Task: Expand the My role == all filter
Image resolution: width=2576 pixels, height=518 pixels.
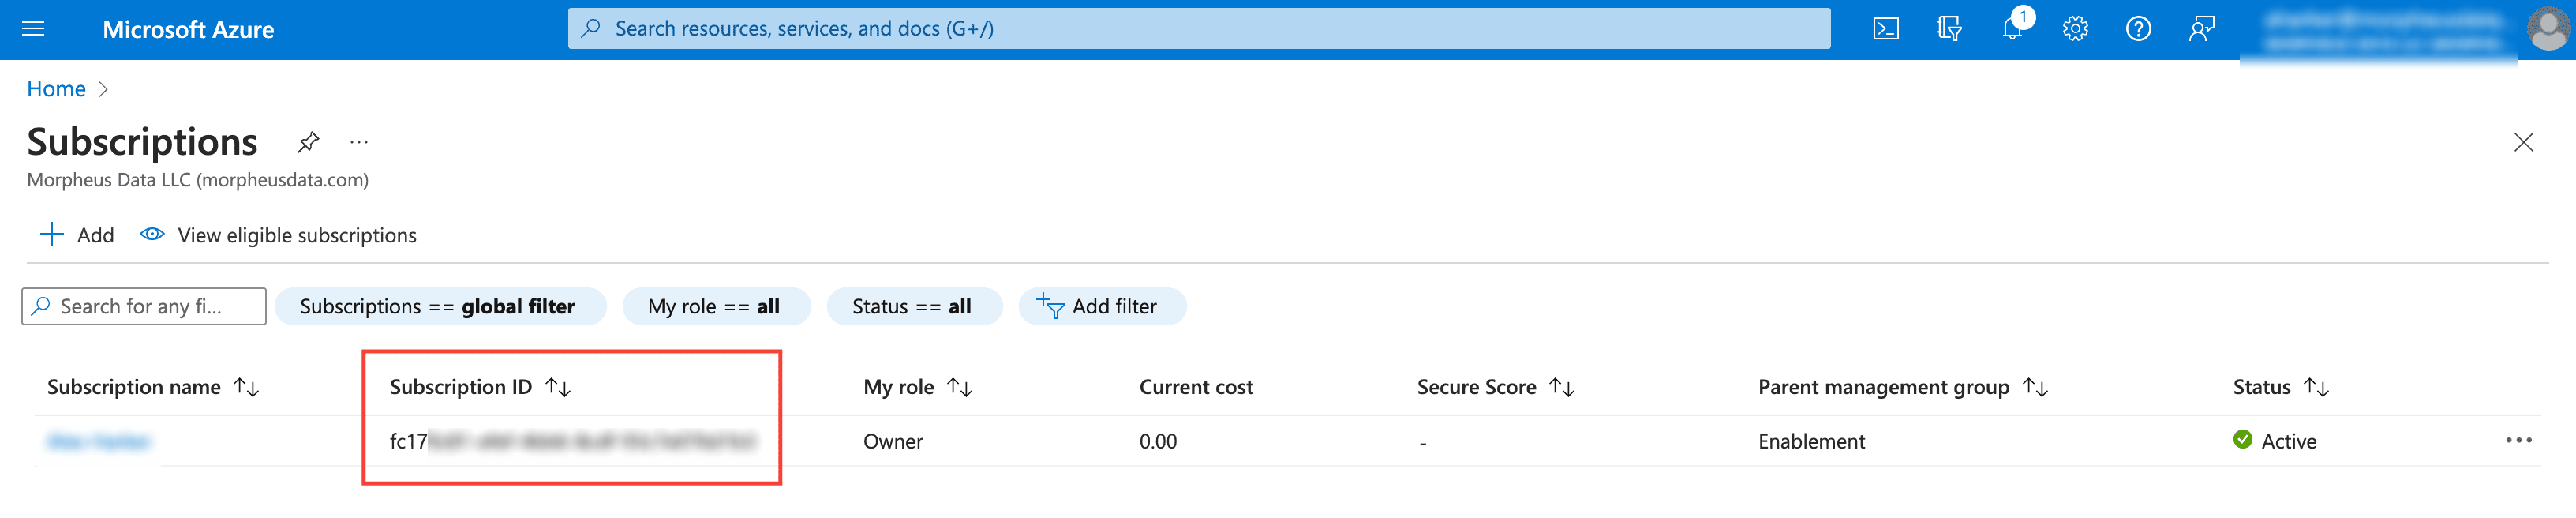Action: click(x=714, y=307)
